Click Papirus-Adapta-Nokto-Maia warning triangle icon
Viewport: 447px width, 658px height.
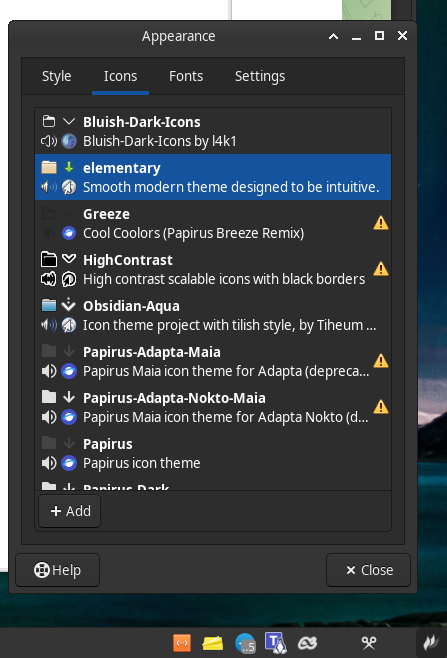pyautogui.click(x=381, y=407)
